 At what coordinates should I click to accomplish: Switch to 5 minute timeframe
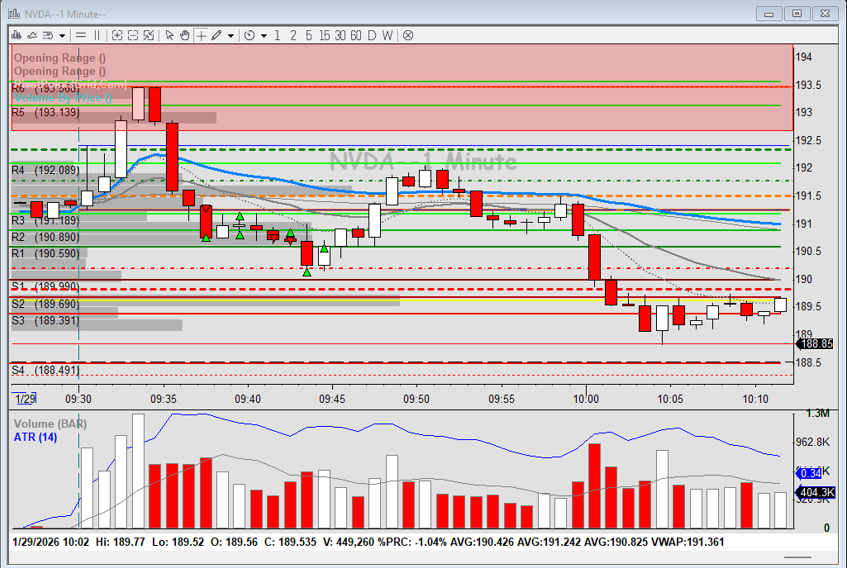308,36
